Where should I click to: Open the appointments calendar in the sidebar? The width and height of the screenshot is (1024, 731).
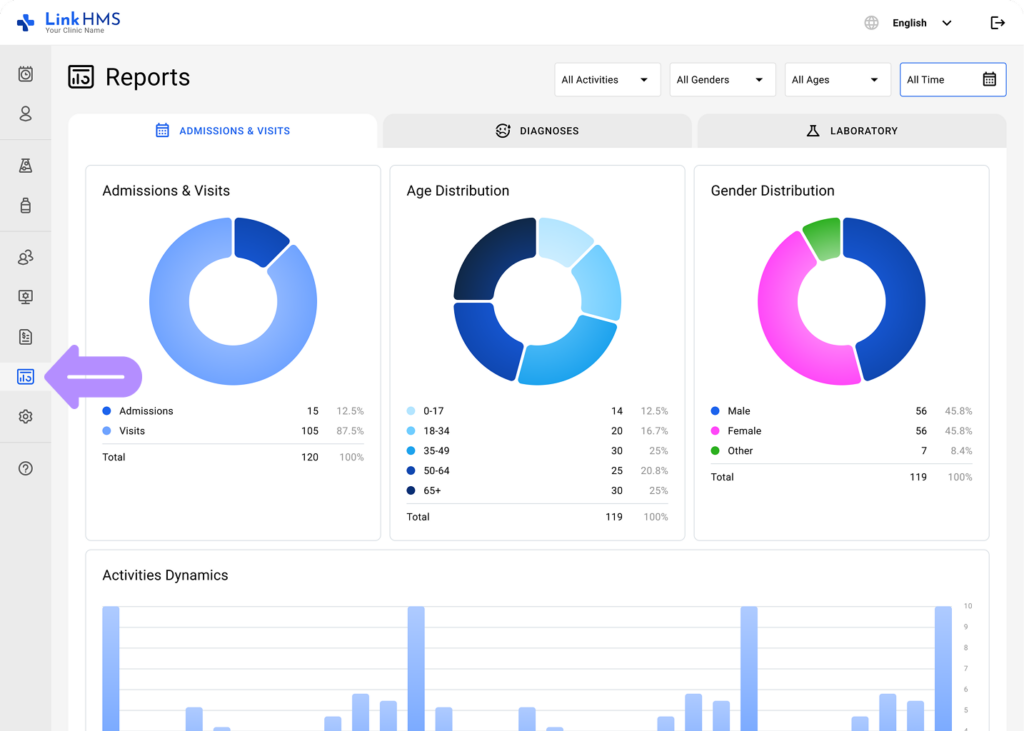pos(24,74)
